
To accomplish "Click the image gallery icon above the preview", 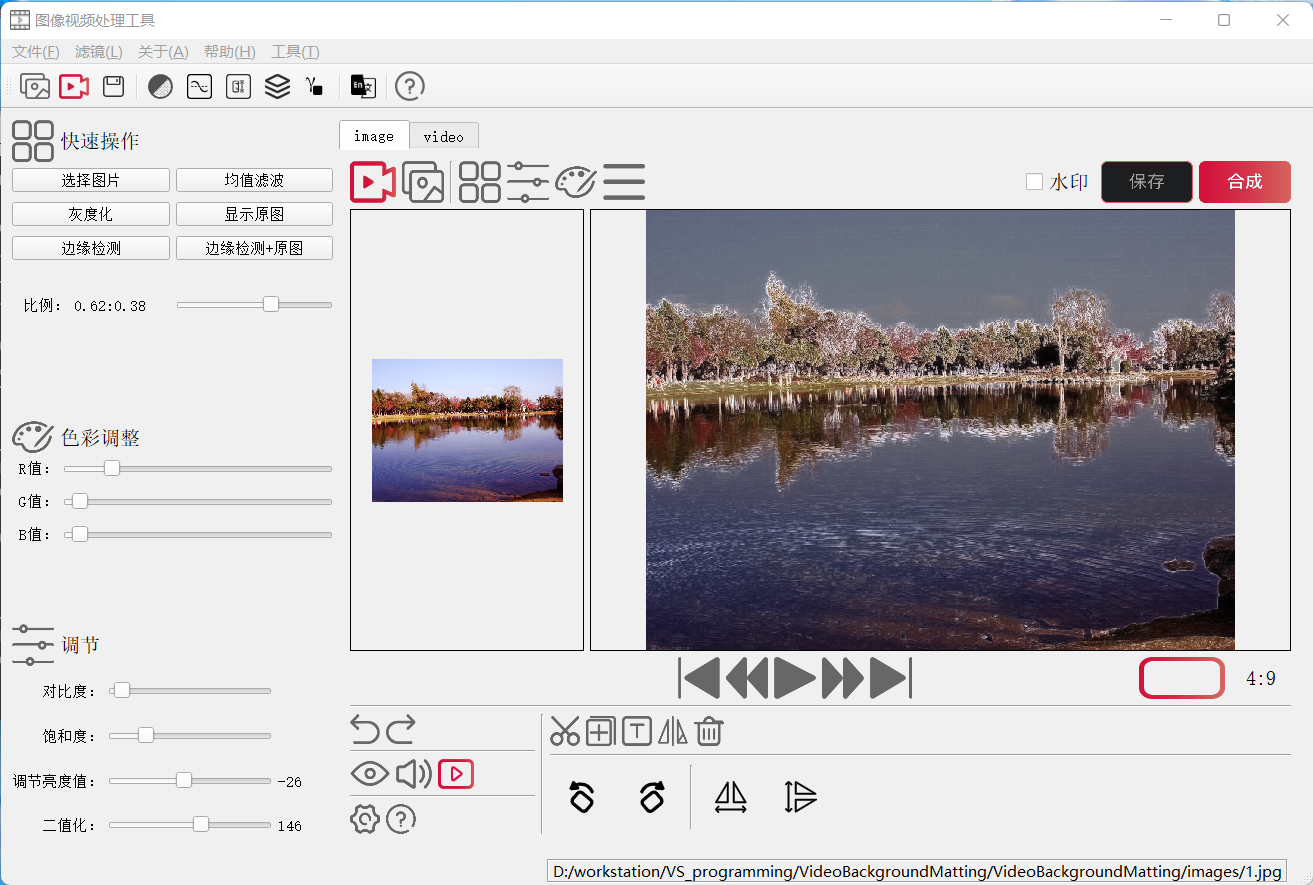I will [x=423, y=182].
